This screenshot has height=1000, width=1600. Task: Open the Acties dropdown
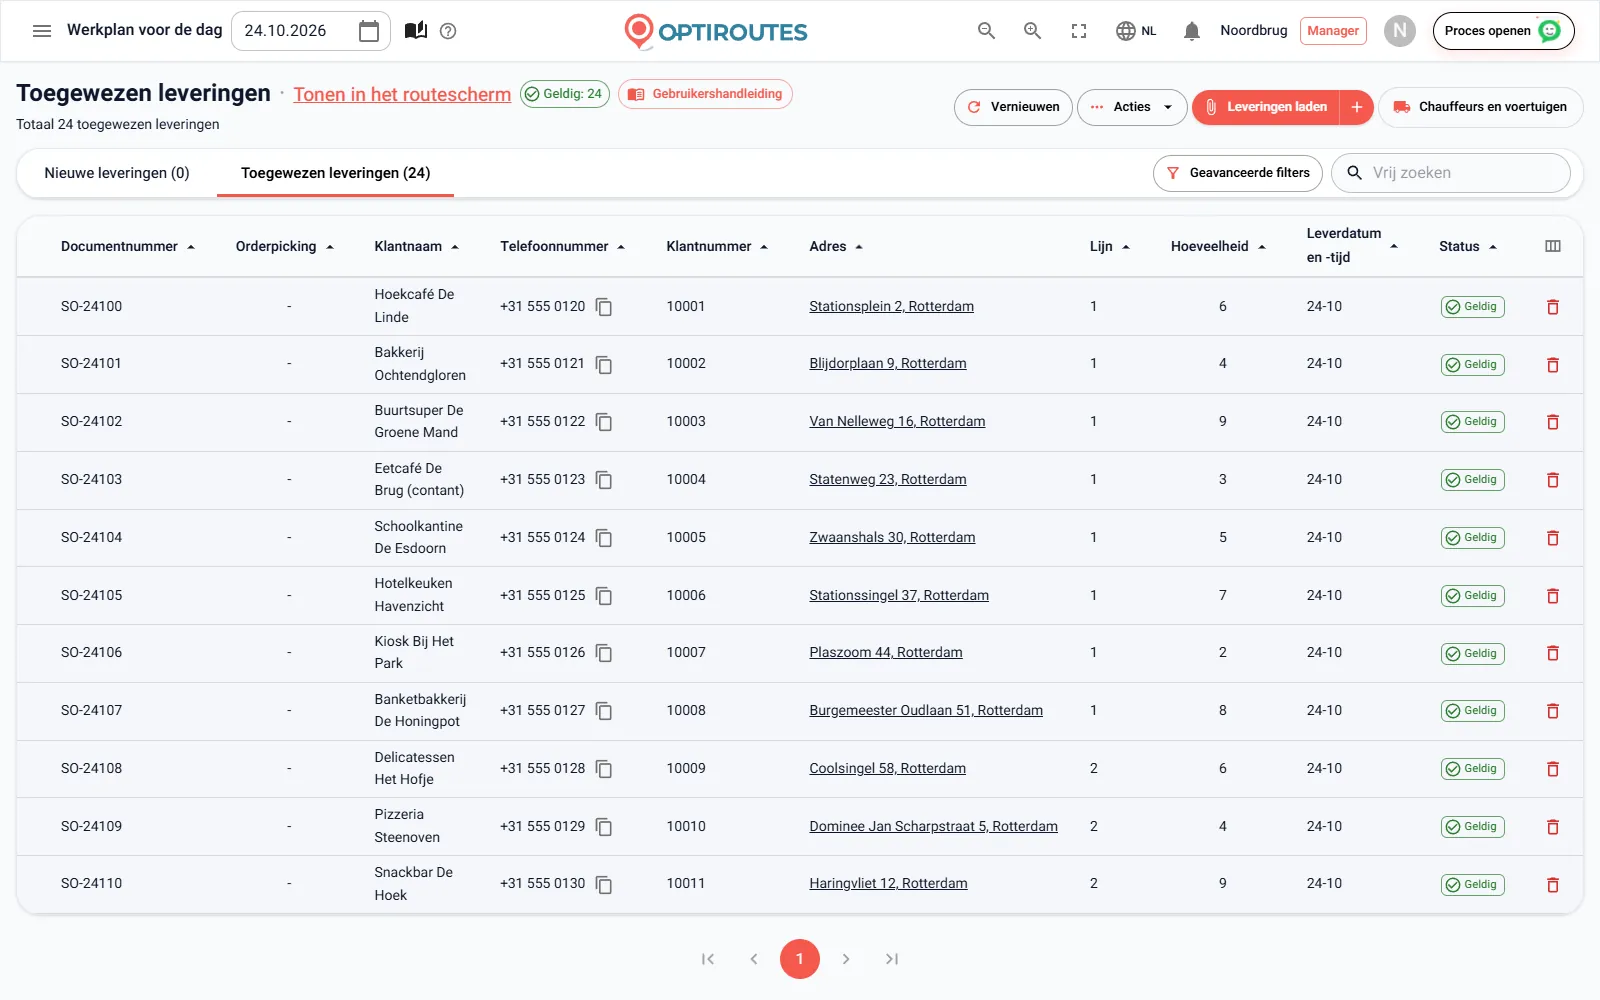tap(1132, 107)
